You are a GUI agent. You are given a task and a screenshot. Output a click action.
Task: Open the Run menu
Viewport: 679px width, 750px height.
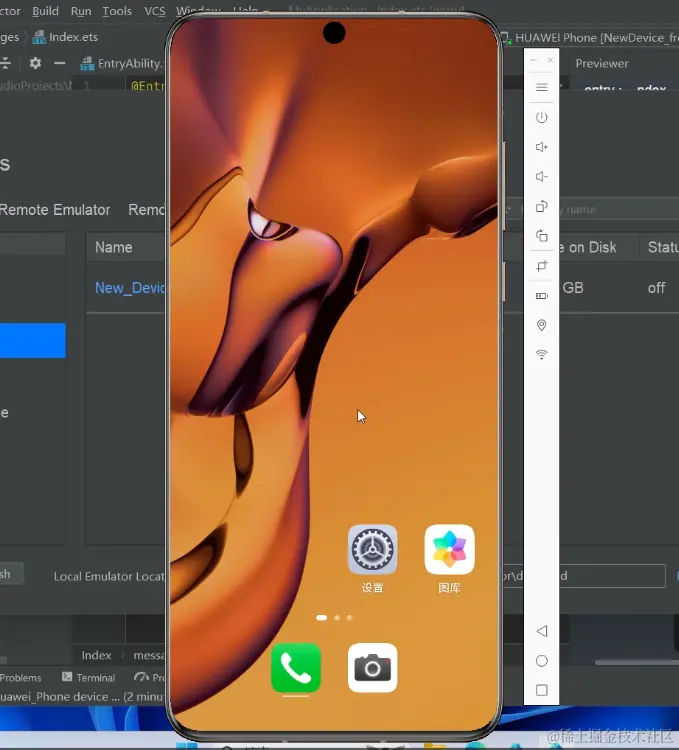tap(81, 11)
